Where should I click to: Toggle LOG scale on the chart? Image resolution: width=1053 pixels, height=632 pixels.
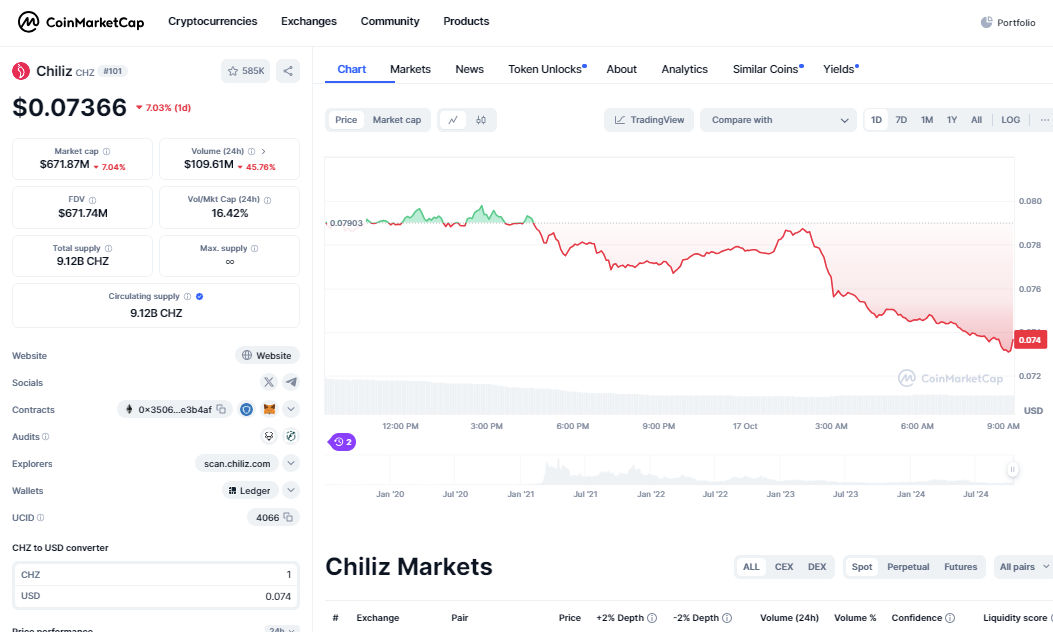tap(1010, 120)
